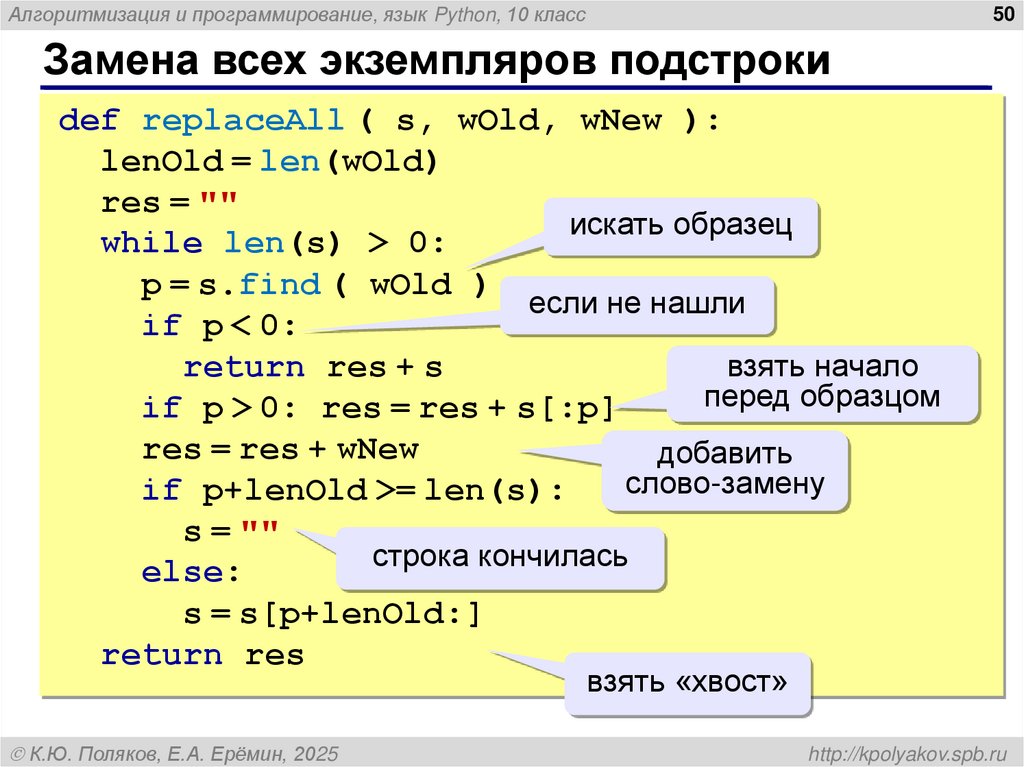
Task: Click the 'если не нашли' callout
Action: click(637, 304)
